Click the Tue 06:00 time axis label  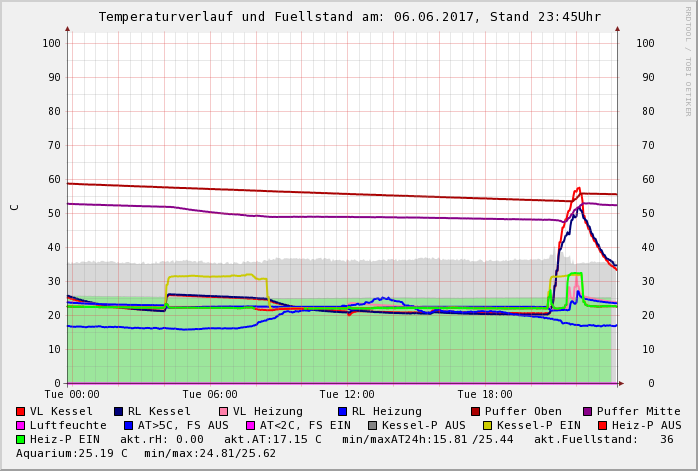pyautogui.click(x=210, y=395)
